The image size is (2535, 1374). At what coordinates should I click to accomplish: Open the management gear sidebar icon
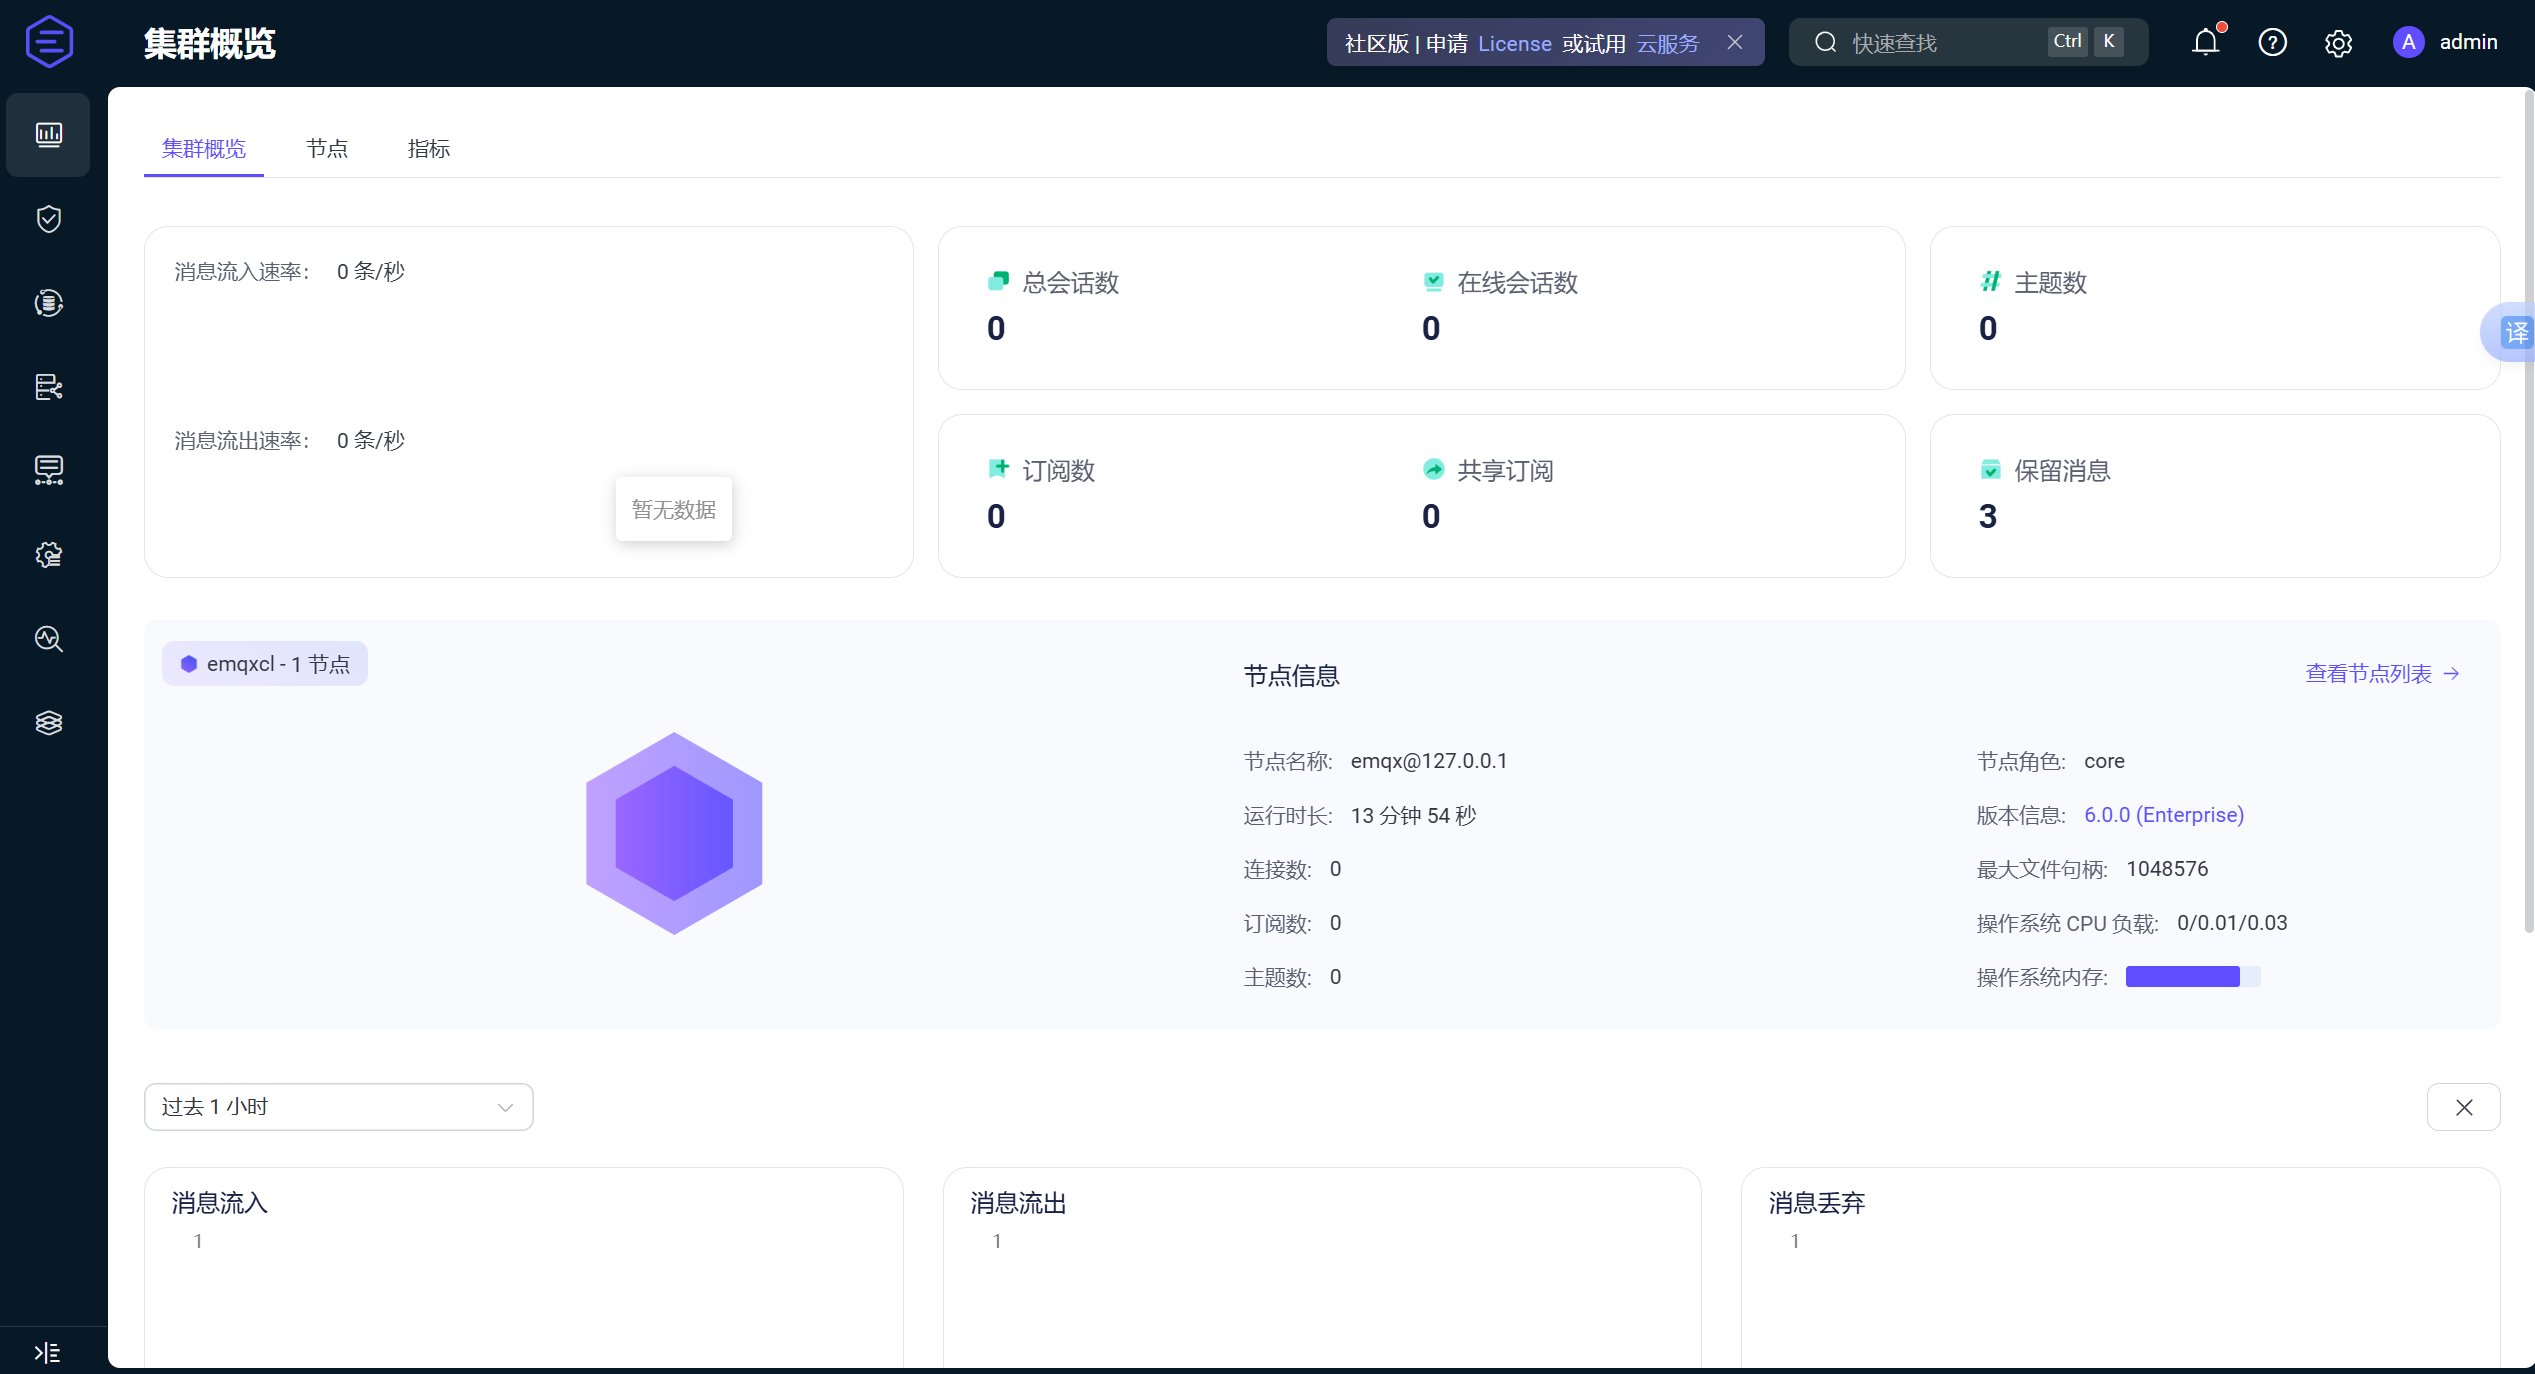(48, 555)
